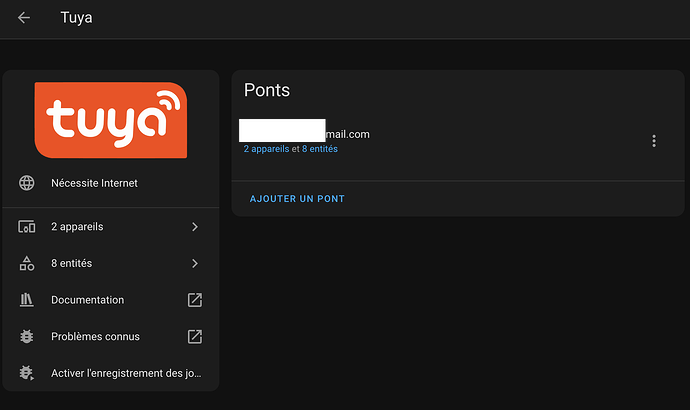Go back using the arrow icon
Screen dimensions: 690x410
pyautogui.click(x=24, y=18)
